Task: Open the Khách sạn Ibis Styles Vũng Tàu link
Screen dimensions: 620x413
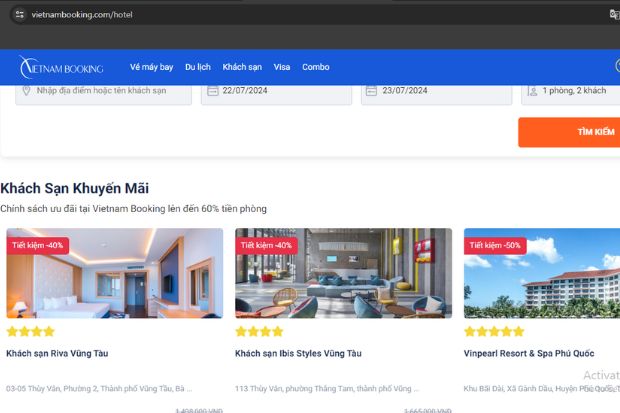Action: tap(298, 353)
